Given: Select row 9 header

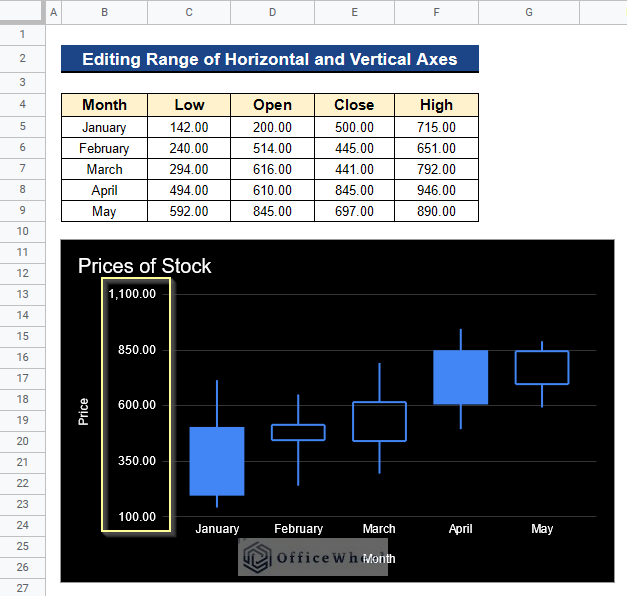Looking at the screenshot, I should coord(22,210).
